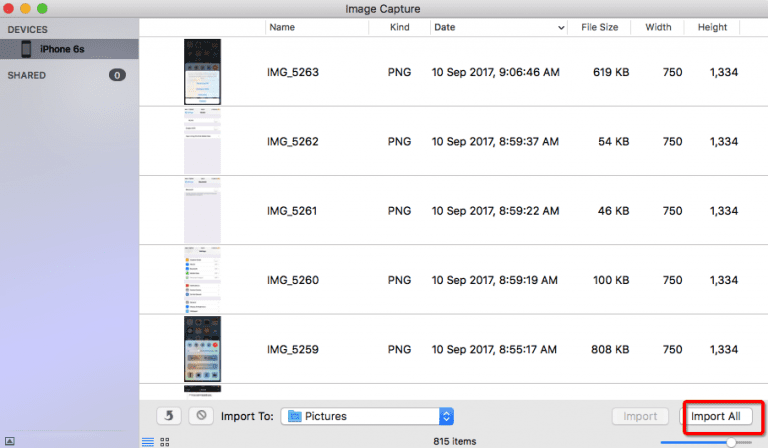Click the Import All button
Viewport: 768px width, 448px height.
(x=716, y=416)
